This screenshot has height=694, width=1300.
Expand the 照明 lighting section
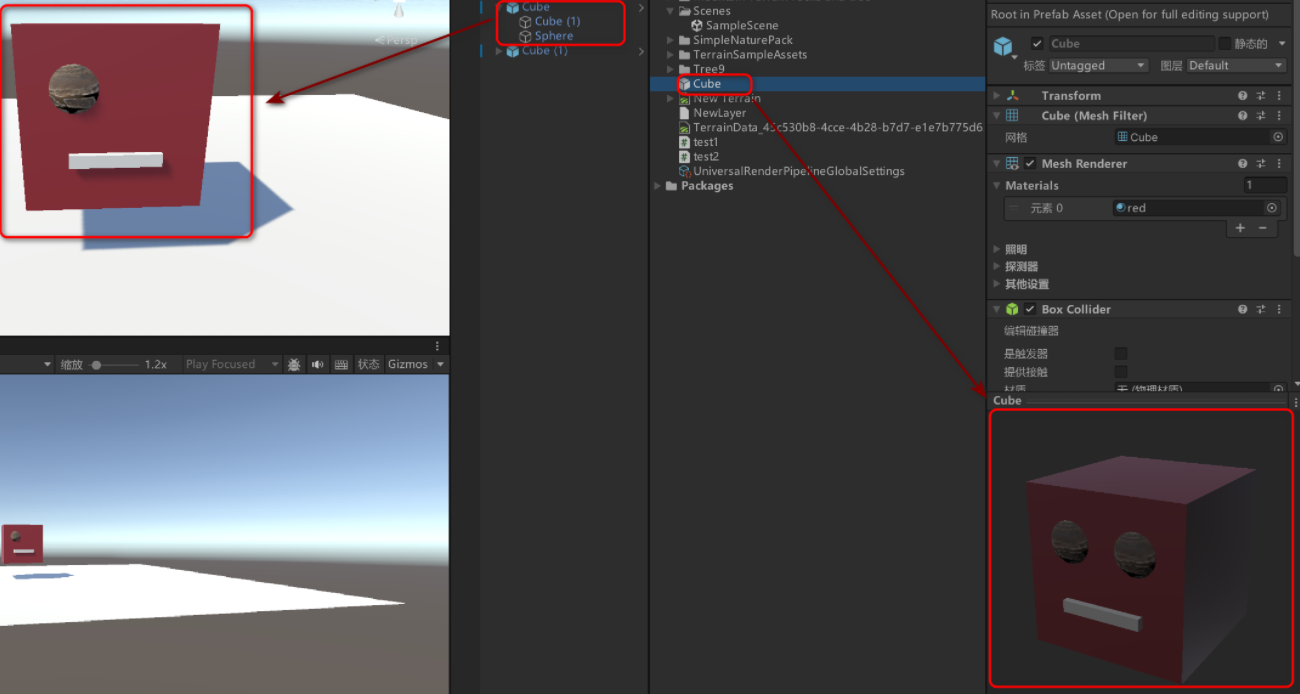pyautogui.click(x=996, y=249)
